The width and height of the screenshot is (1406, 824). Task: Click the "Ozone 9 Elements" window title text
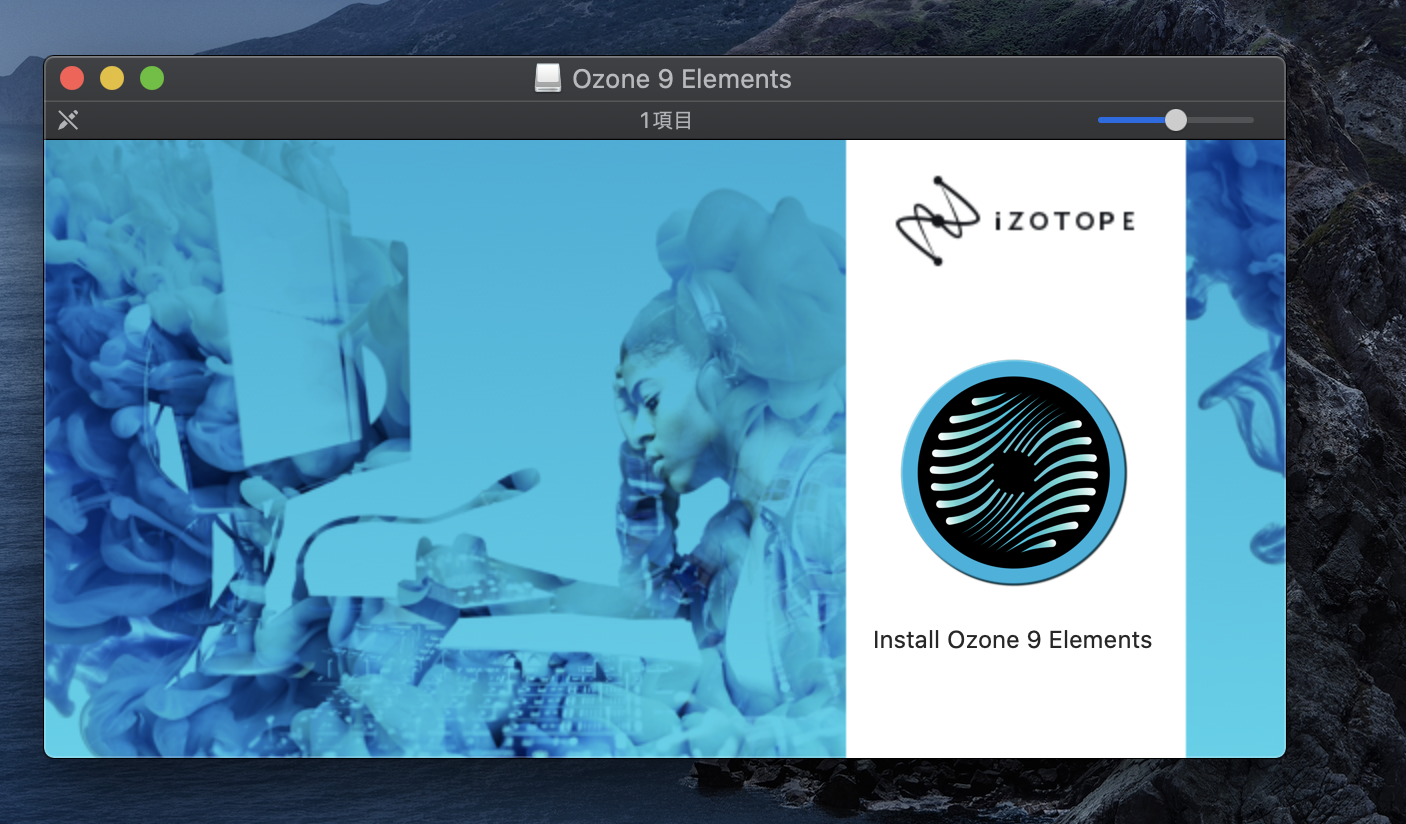pyautogui.click(x=682, y=79)
